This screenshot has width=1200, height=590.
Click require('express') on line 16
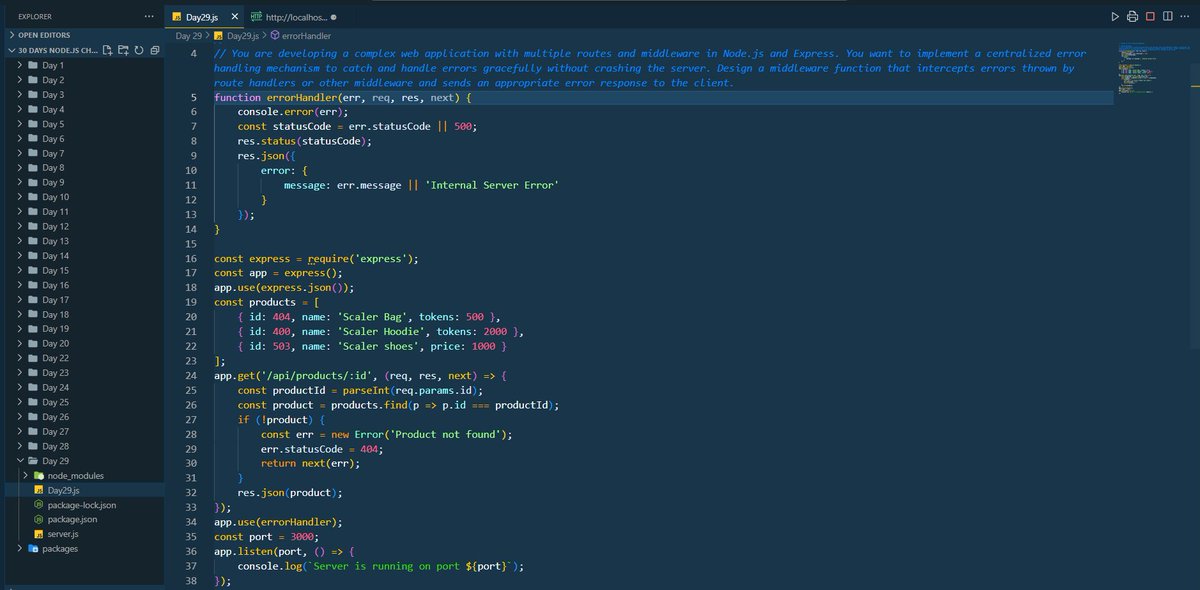click(361, 259)
